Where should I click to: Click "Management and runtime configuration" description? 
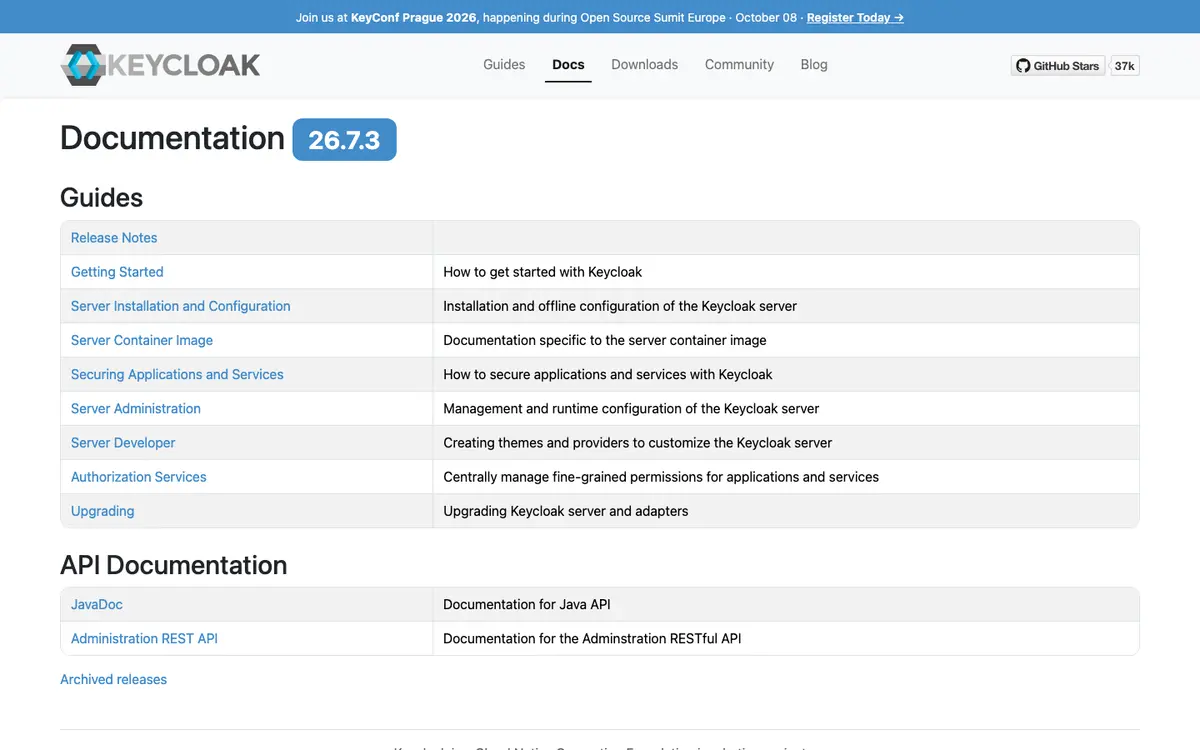point(631,408)
